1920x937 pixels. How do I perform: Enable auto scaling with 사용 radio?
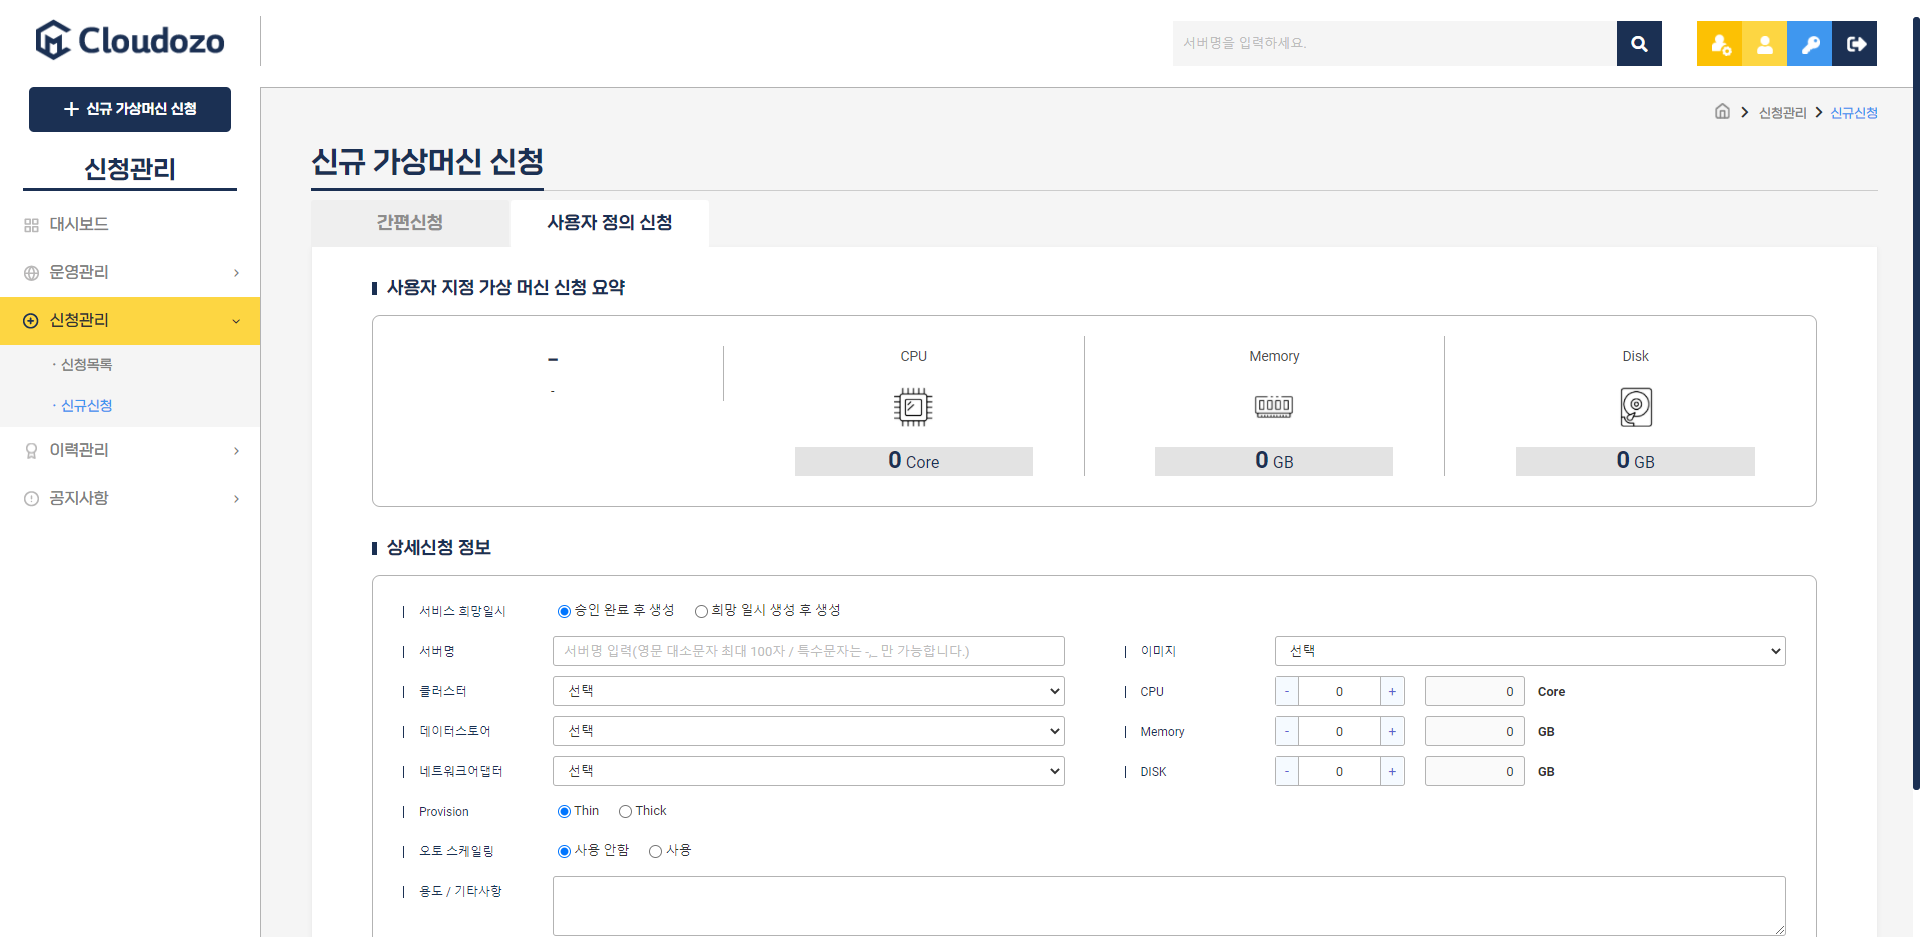pos(656,851)
